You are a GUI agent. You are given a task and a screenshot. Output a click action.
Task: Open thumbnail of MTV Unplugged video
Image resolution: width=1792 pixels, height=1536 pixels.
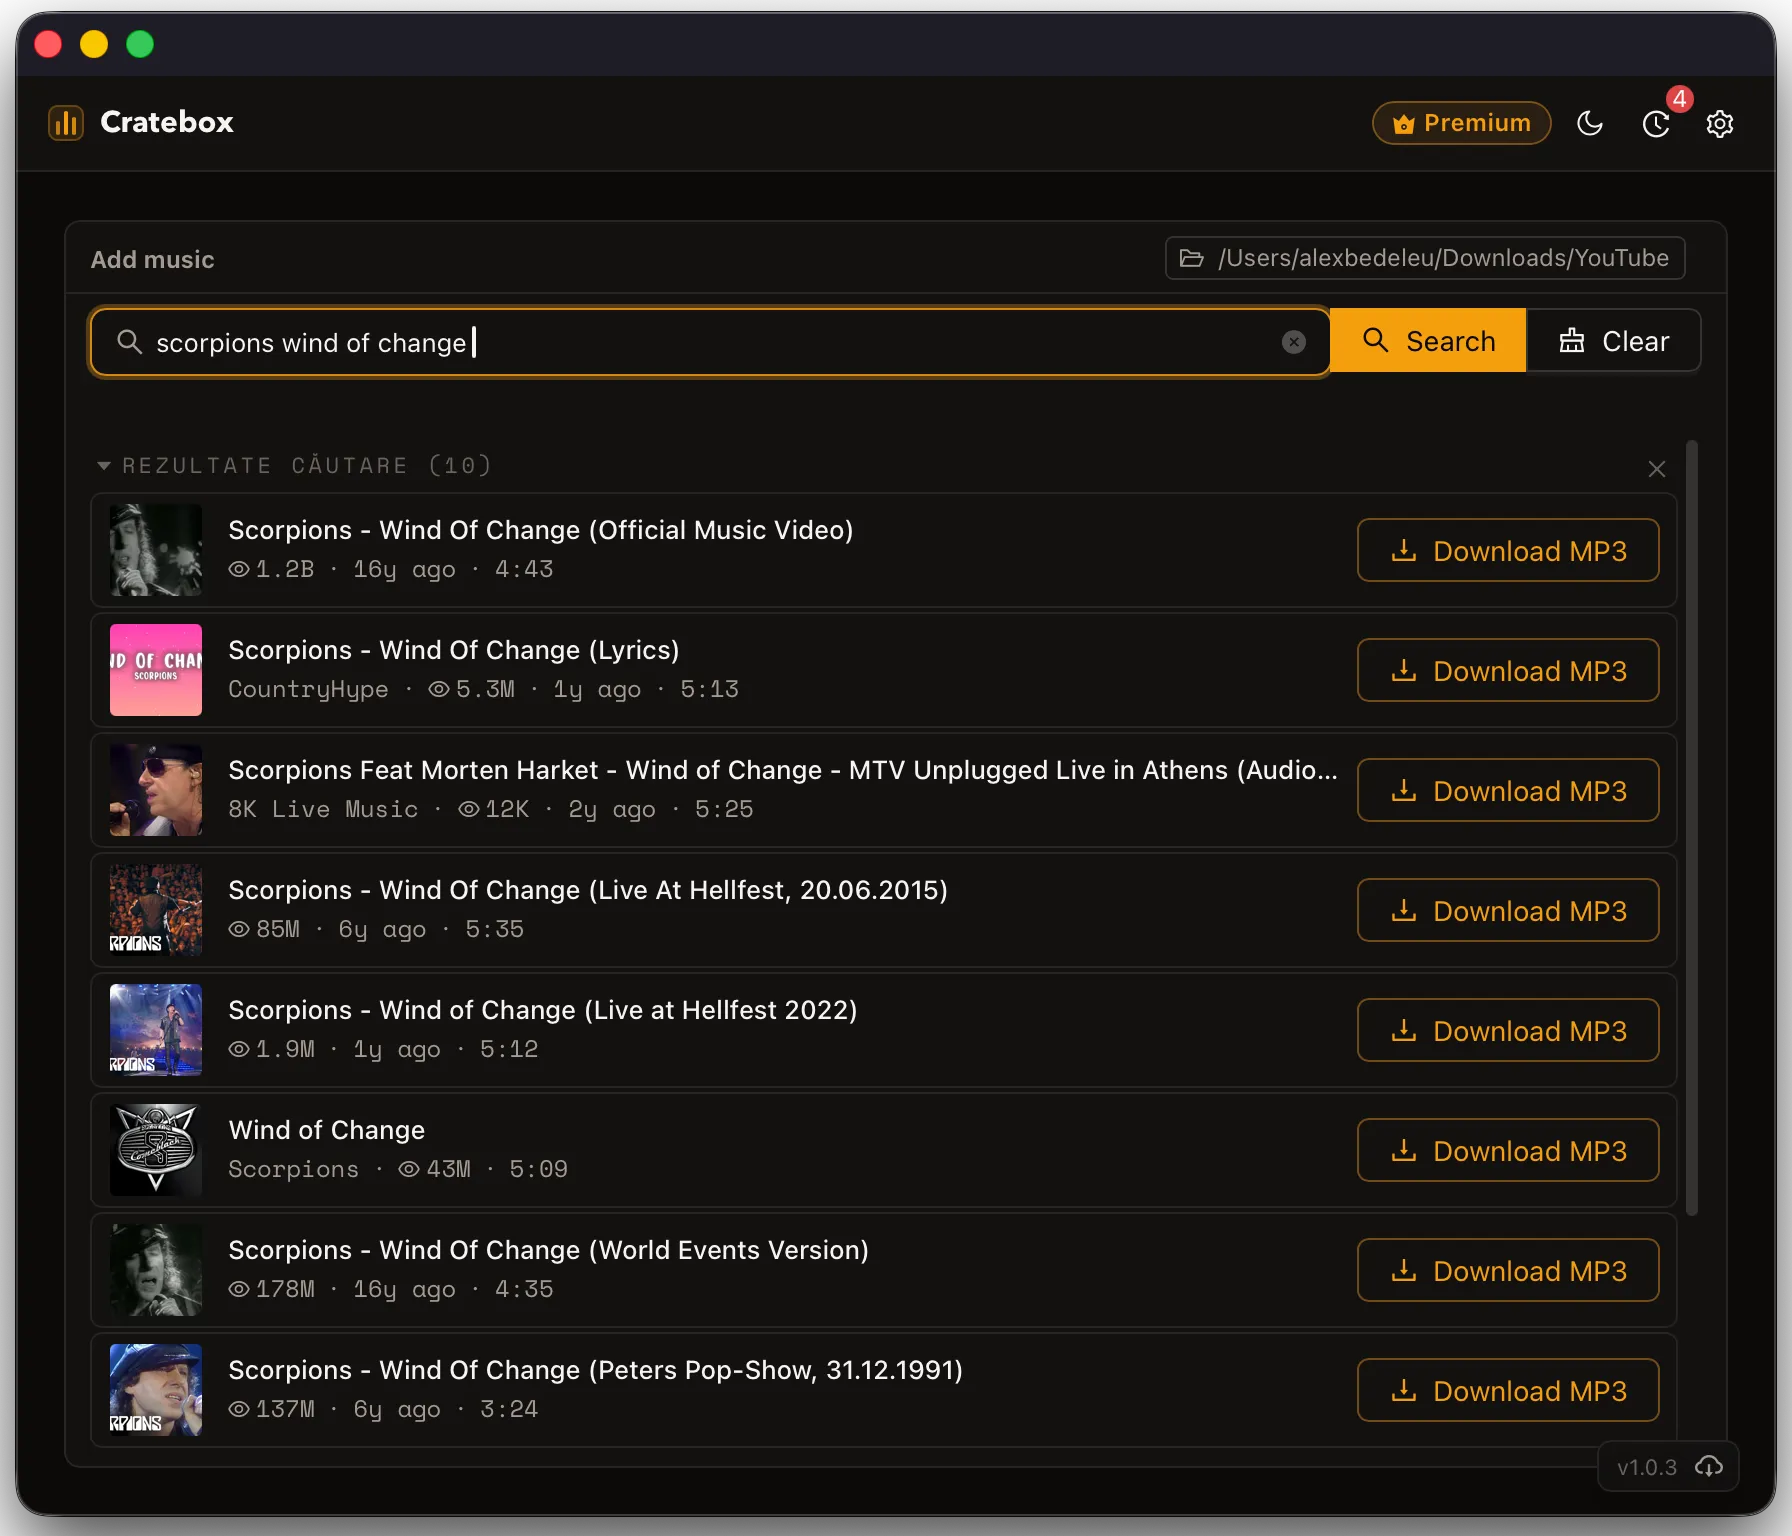point(156,790)
